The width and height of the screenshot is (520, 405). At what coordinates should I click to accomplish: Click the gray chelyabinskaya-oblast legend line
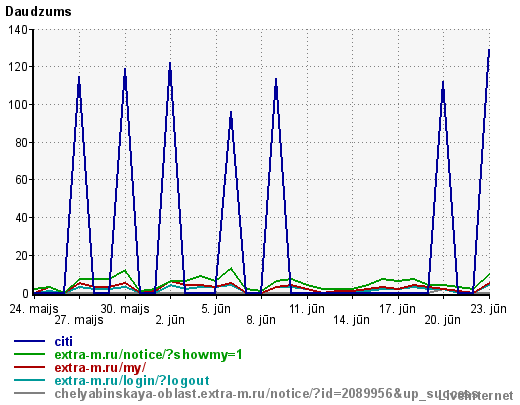pyautogui.click(x=29, y=393)
